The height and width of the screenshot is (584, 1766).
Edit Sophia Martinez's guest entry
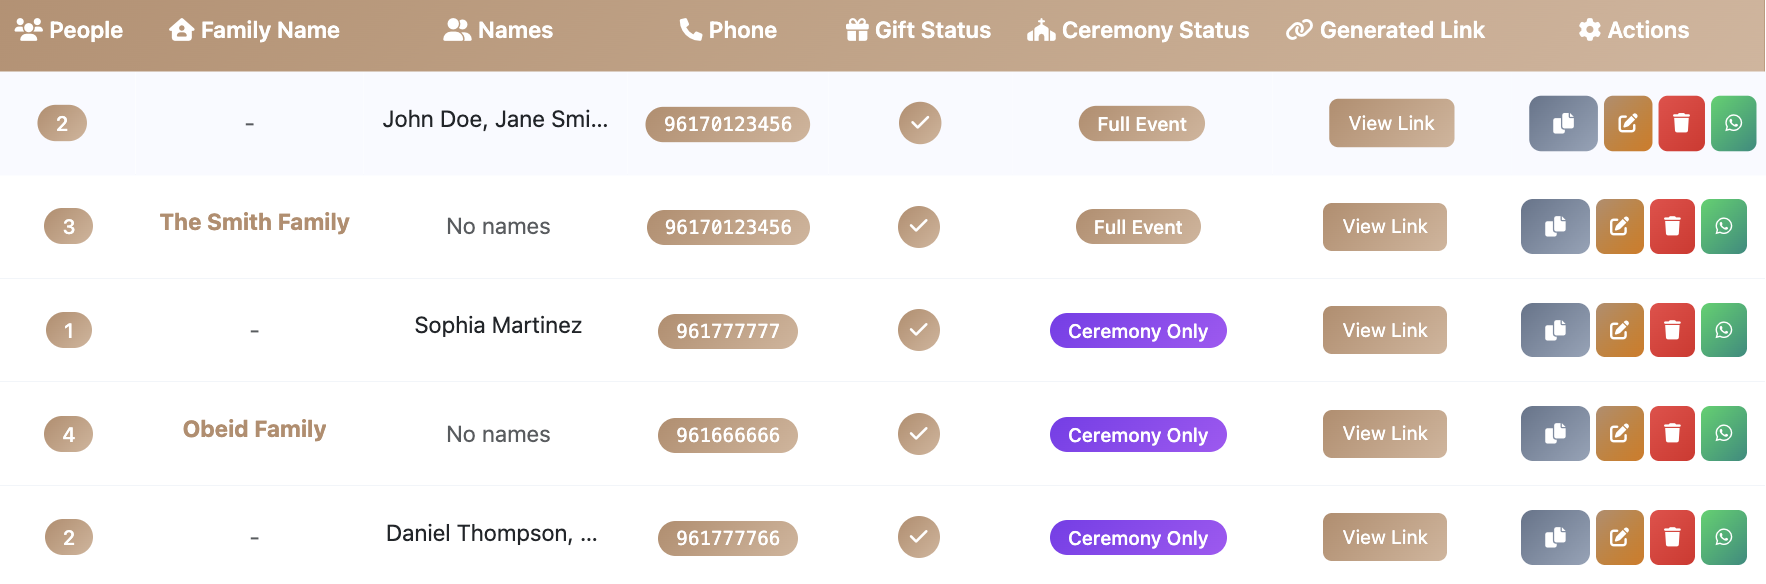[x=1619, y=330]
